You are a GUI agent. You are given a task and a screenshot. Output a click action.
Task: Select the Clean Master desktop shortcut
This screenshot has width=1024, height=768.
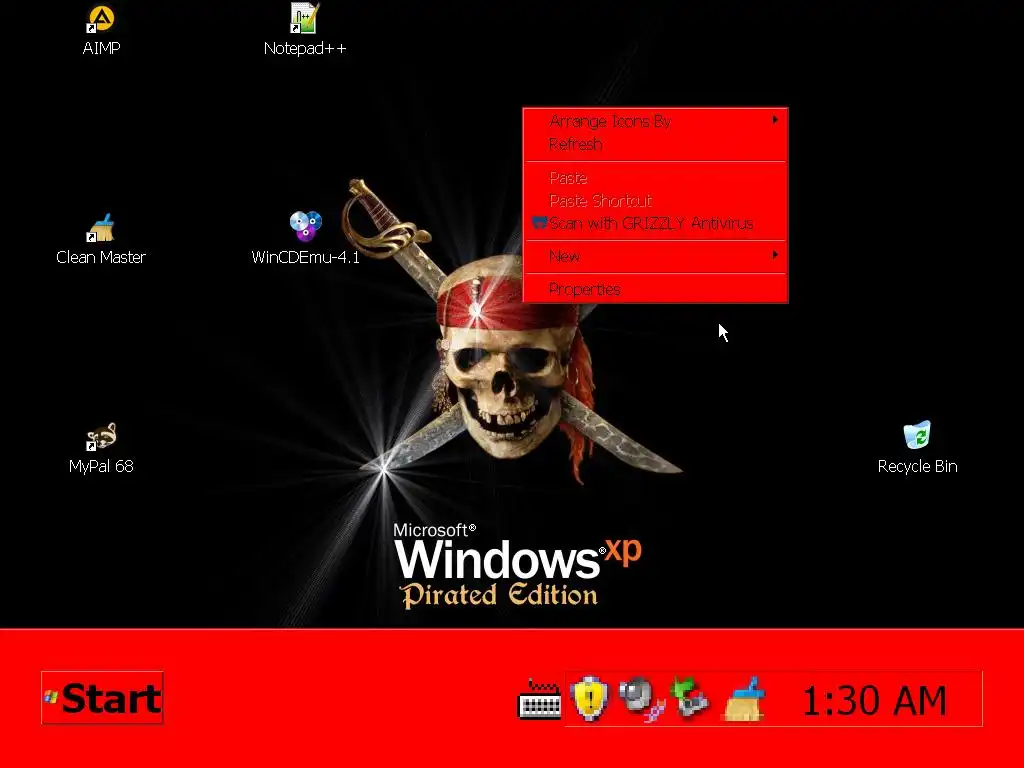point(101,228)
